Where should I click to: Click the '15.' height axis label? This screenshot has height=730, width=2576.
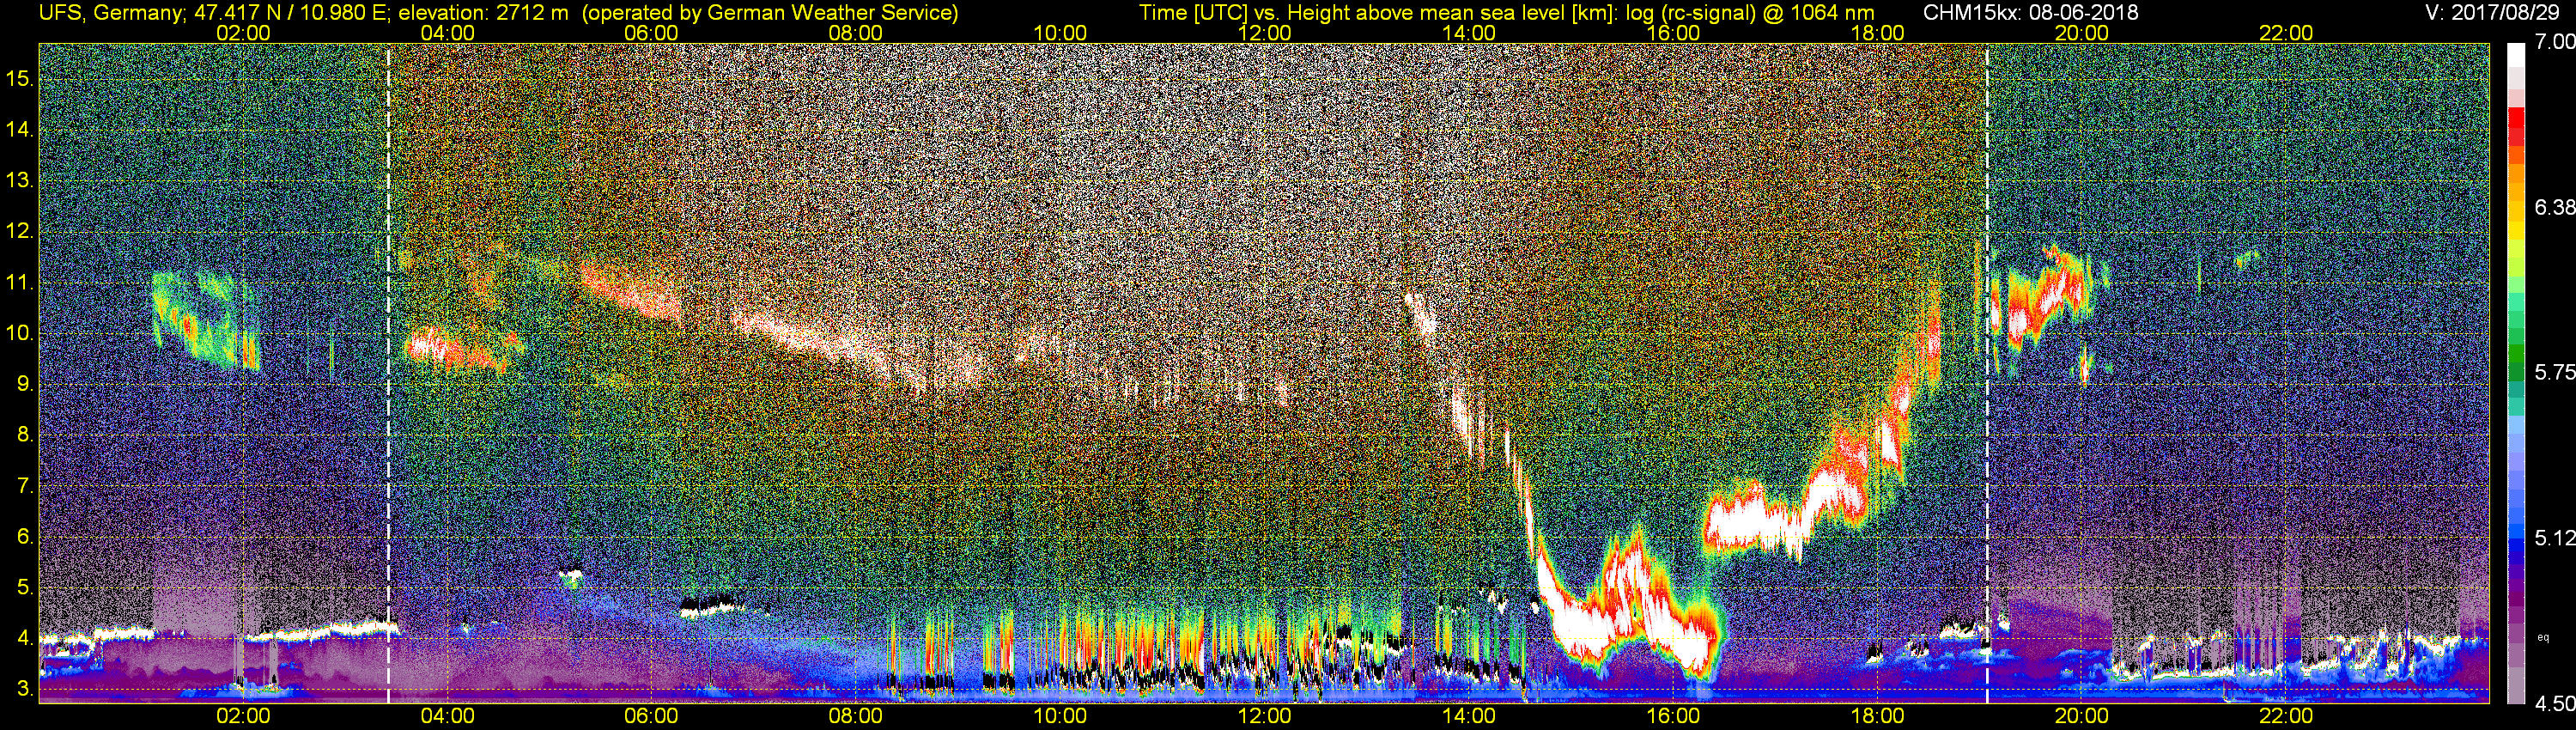click(21, 78)
